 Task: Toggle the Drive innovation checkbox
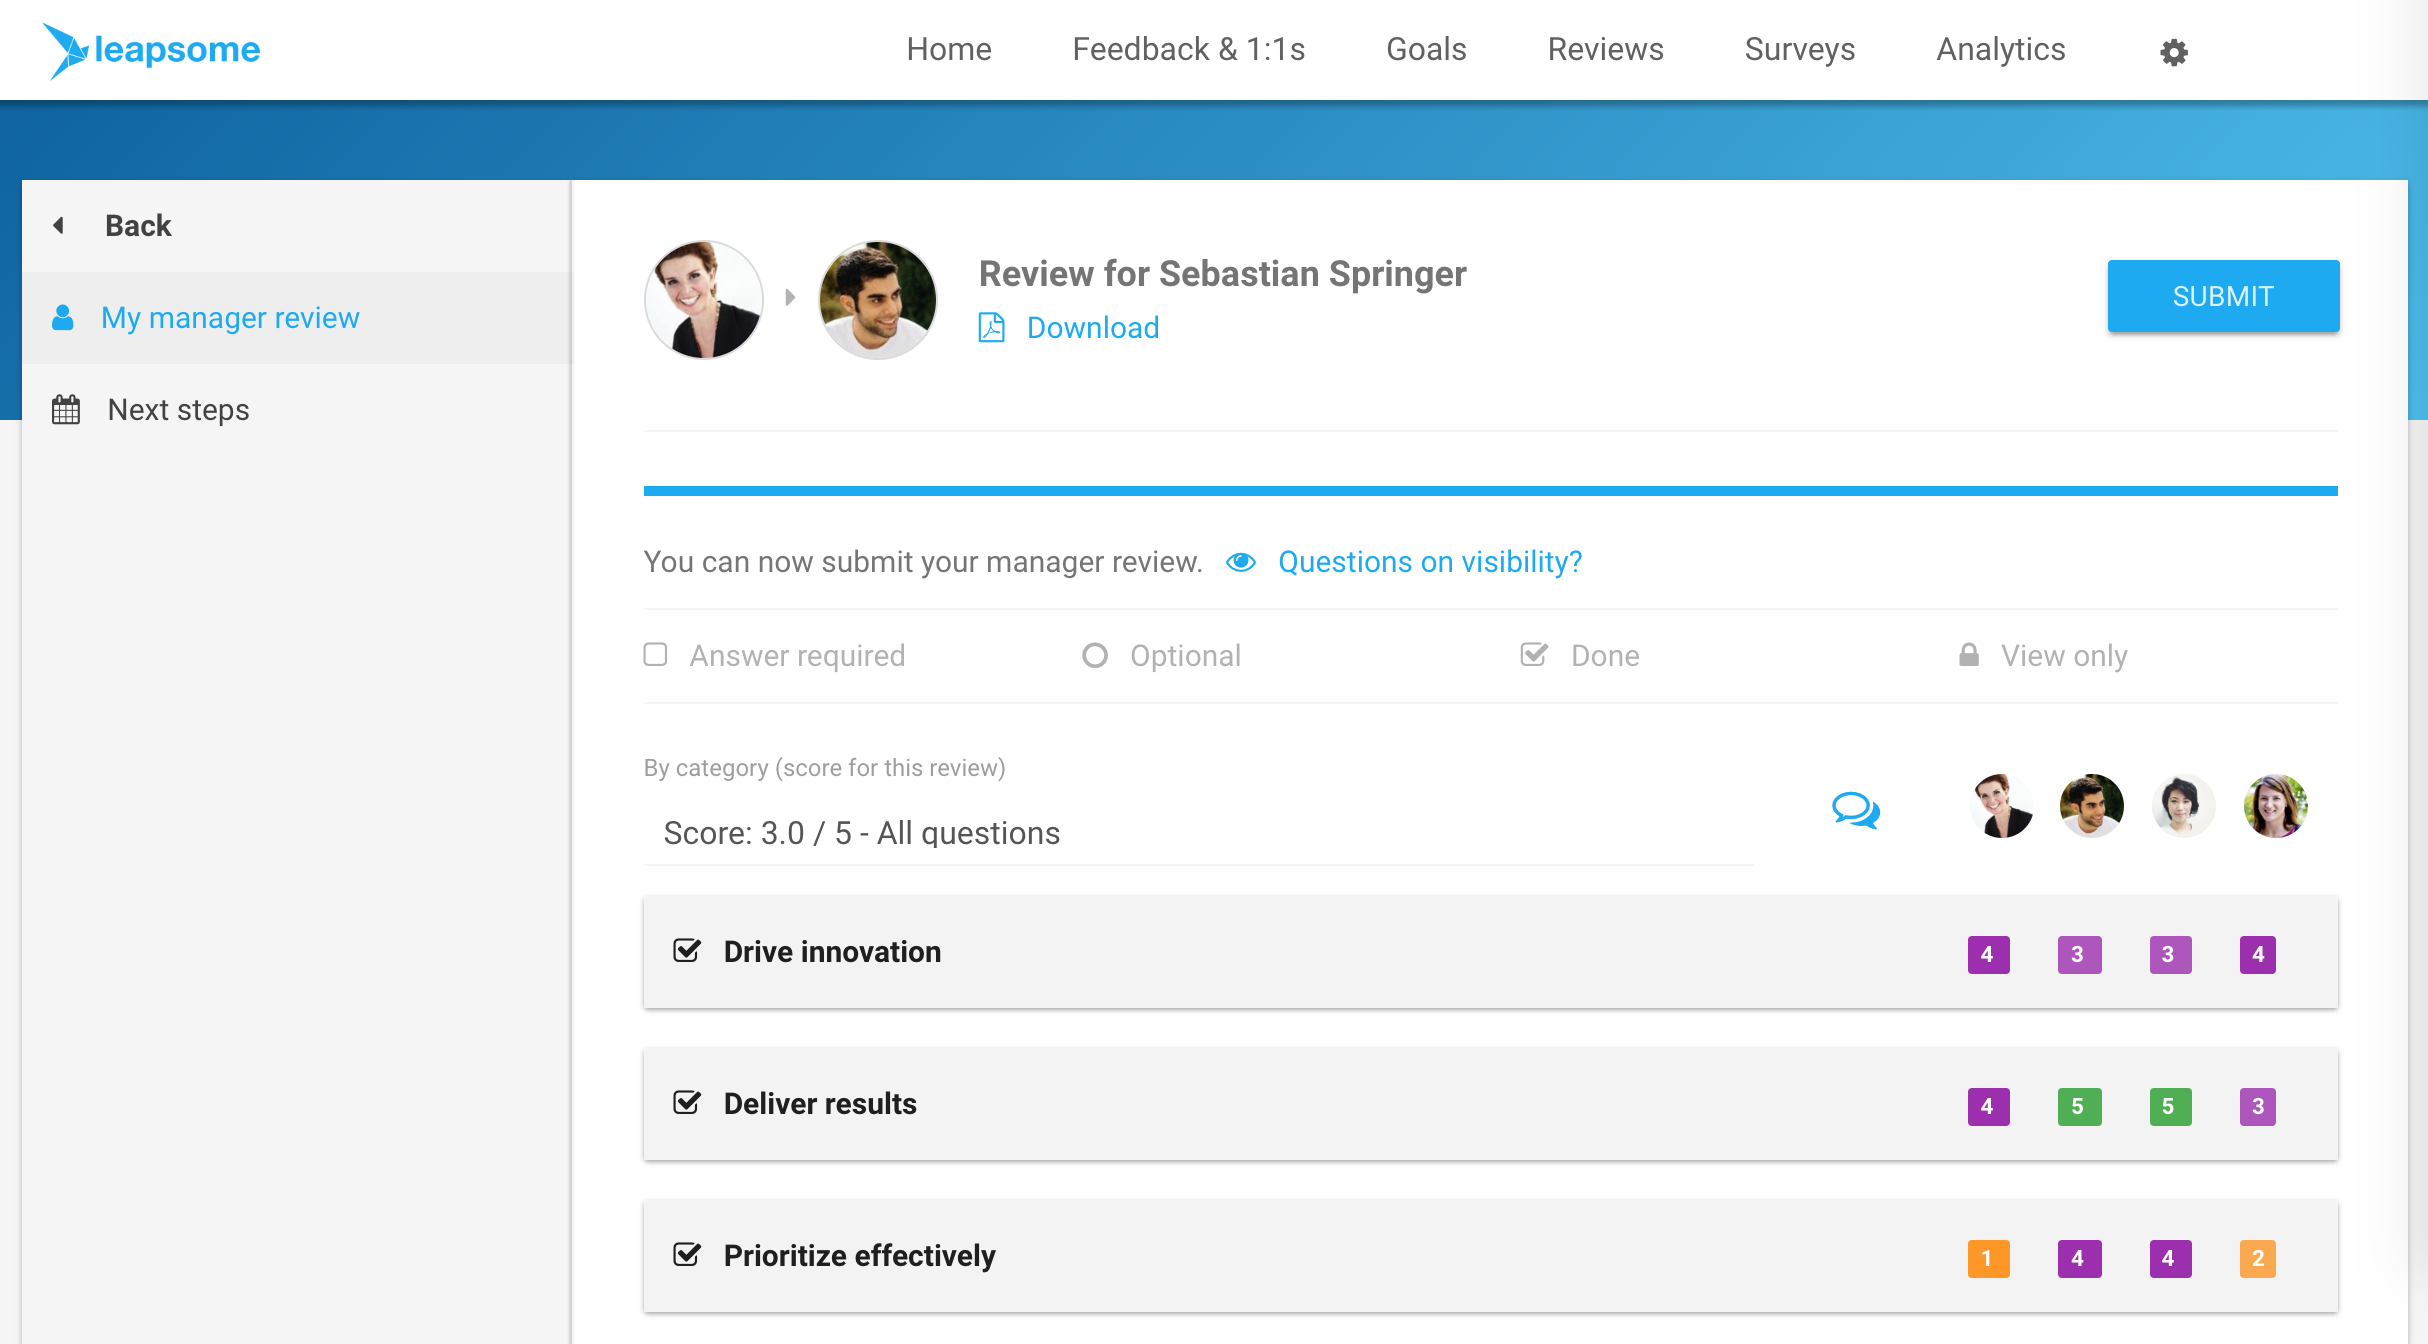click(687, 950)
